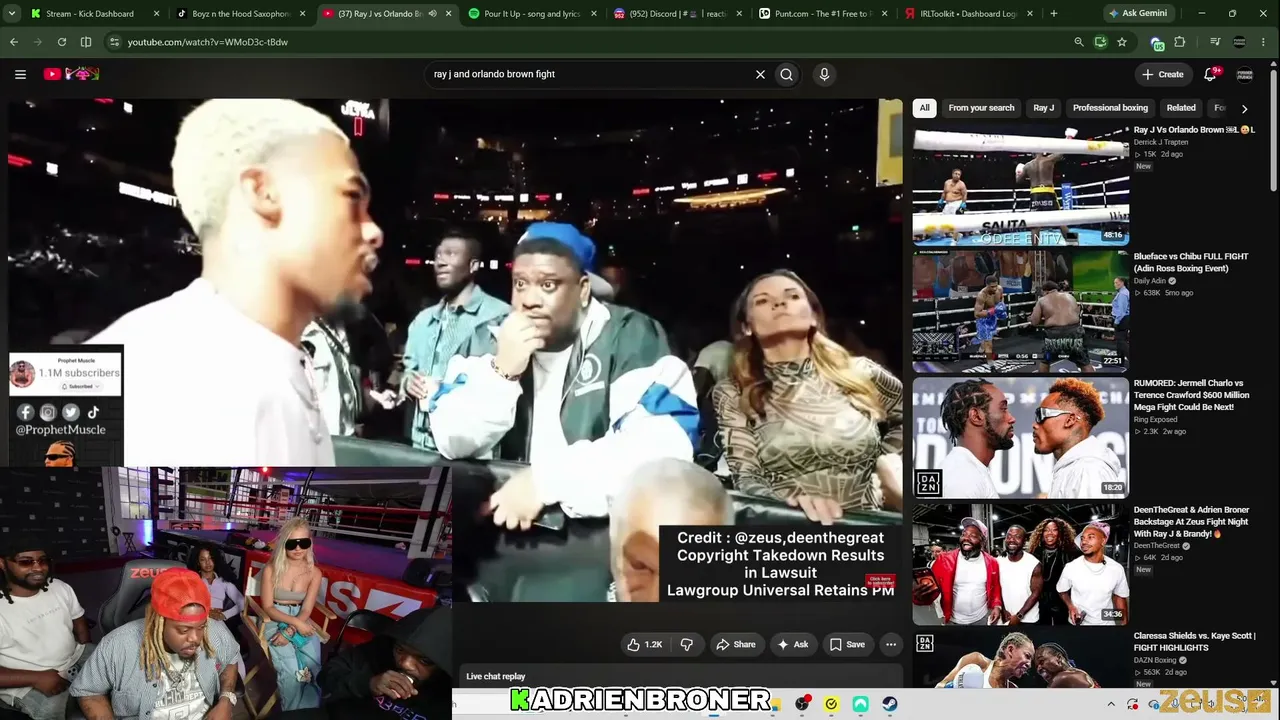Dislike the video with thumbs down
The width and height of the screenshot is (1280, 720).
687,645
